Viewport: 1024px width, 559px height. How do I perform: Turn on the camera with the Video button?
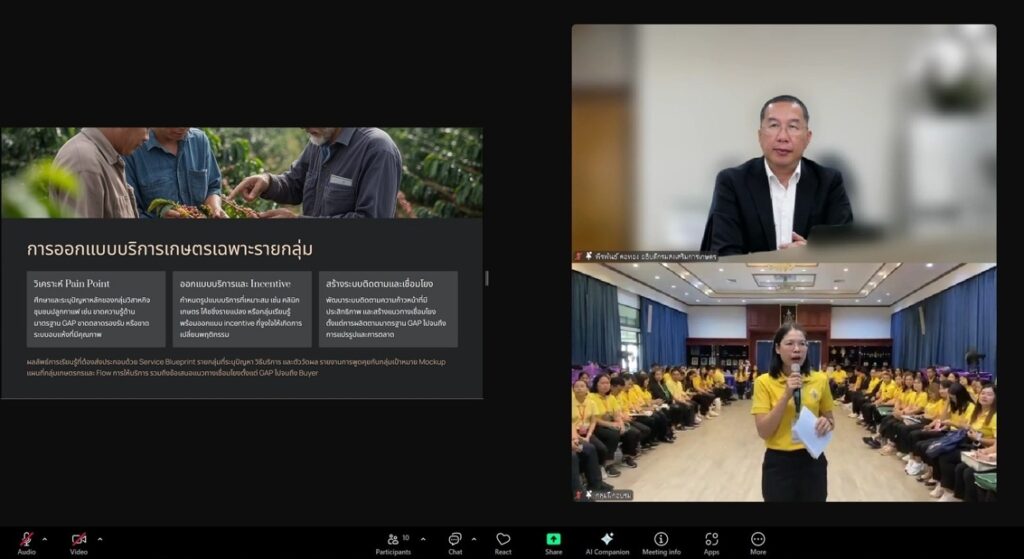coord(78,540)
